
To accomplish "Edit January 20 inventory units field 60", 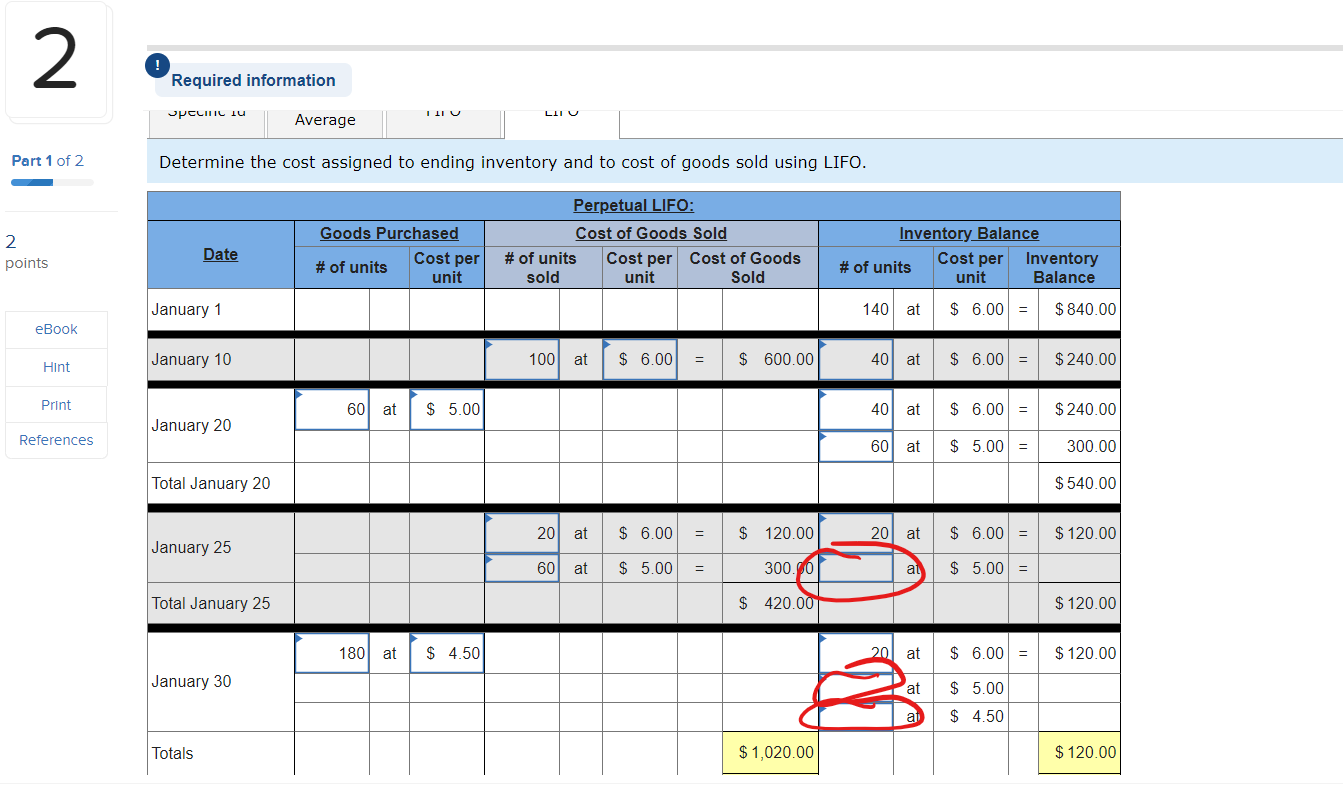I will 856,446.
